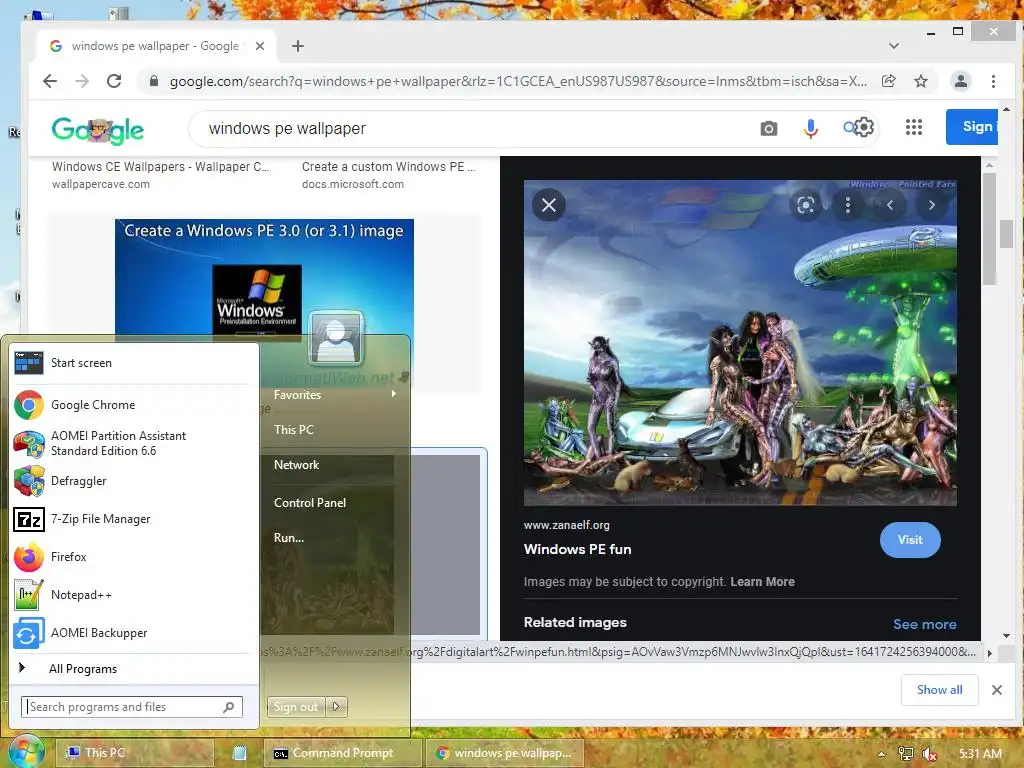Launch AOMEI Partition Assistant Standard Edition
The height and width of the screenshot is (768, 1024).
click(131, 443)
